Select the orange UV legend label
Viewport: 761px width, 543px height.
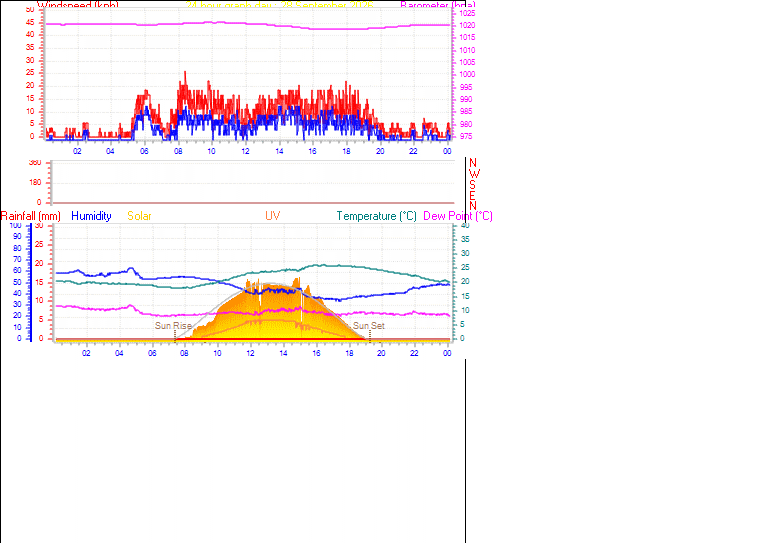(x=272, y=216)
